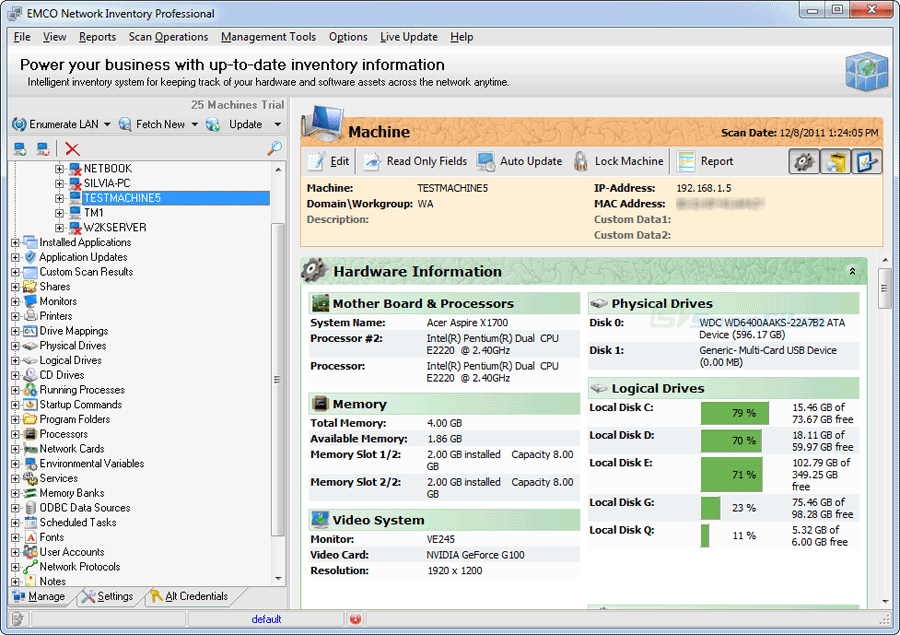
Task: Expand the Installed Applications tree node
Action: tap(15, 242)
